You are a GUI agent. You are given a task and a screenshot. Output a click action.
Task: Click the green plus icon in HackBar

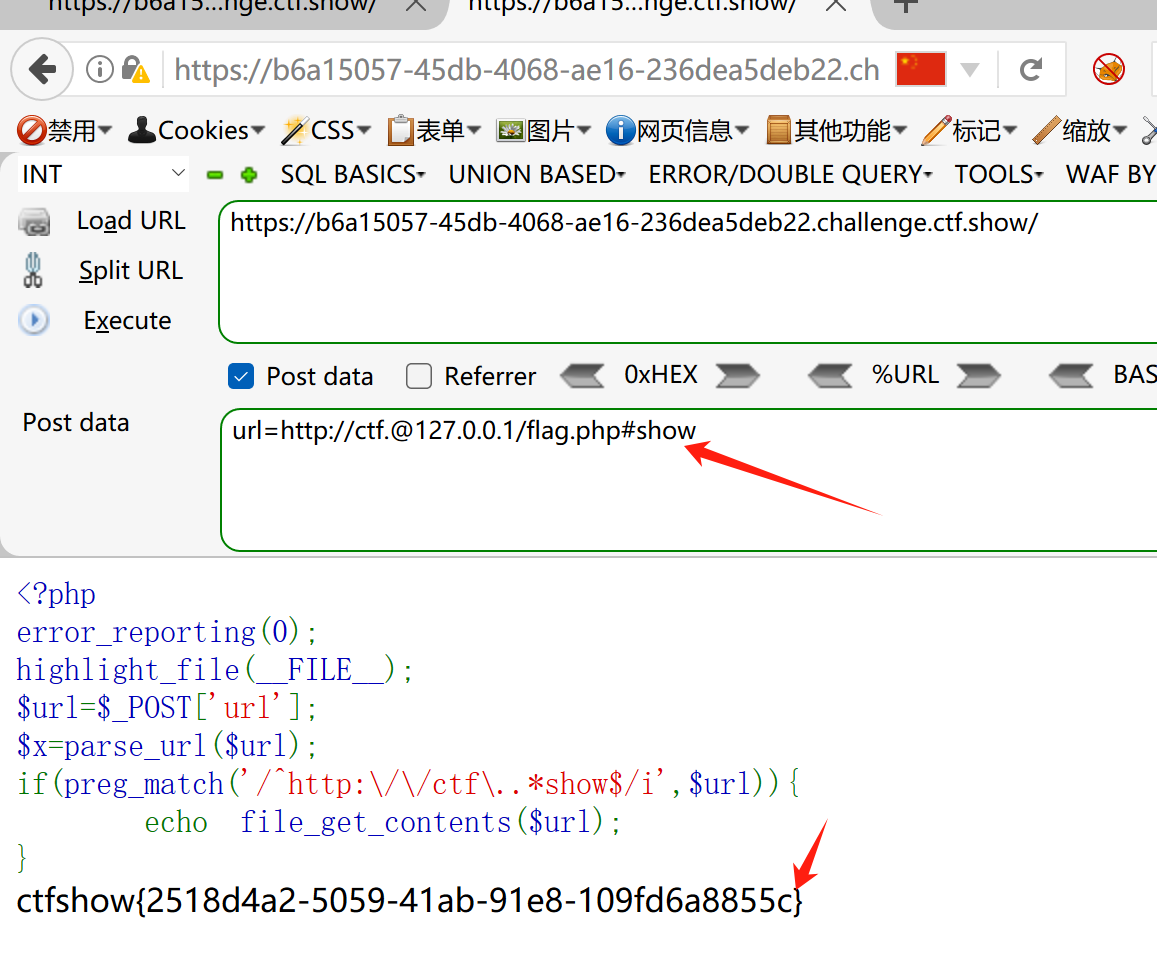[249, 175]
